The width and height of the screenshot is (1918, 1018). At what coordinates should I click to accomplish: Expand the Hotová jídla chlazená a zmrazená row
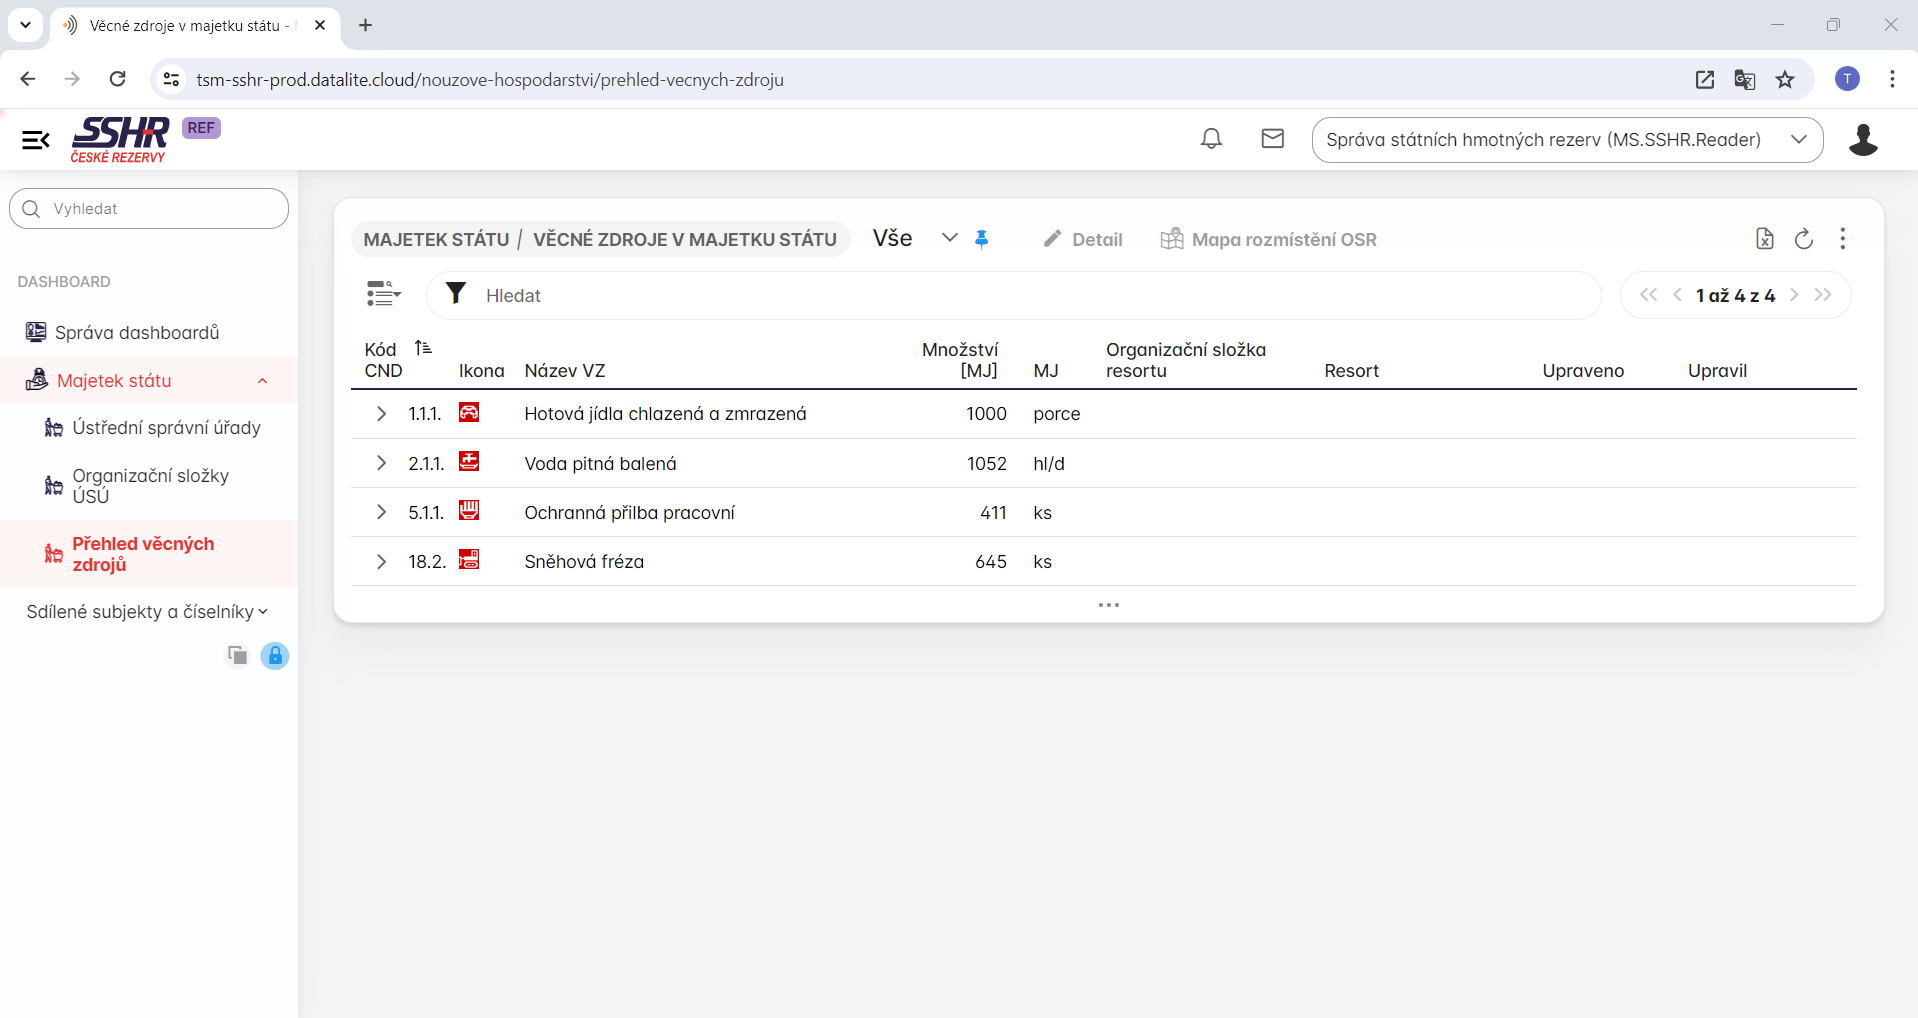point(381,414)
